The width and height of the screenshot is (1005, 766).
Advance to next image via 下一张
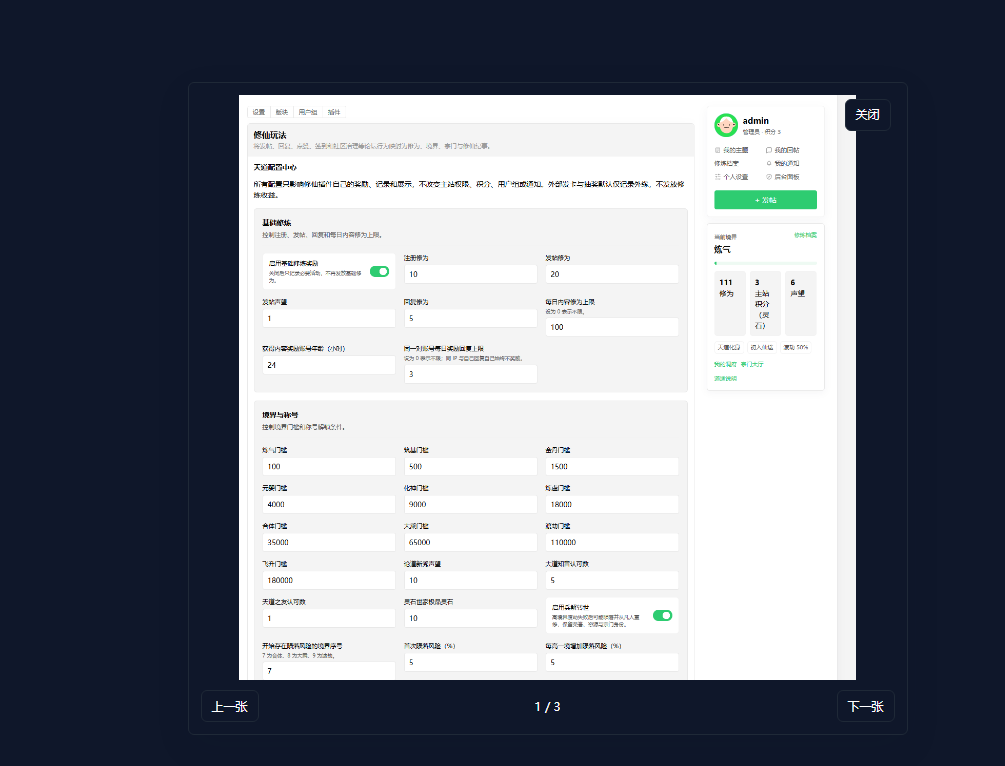[x=865, y=706]
